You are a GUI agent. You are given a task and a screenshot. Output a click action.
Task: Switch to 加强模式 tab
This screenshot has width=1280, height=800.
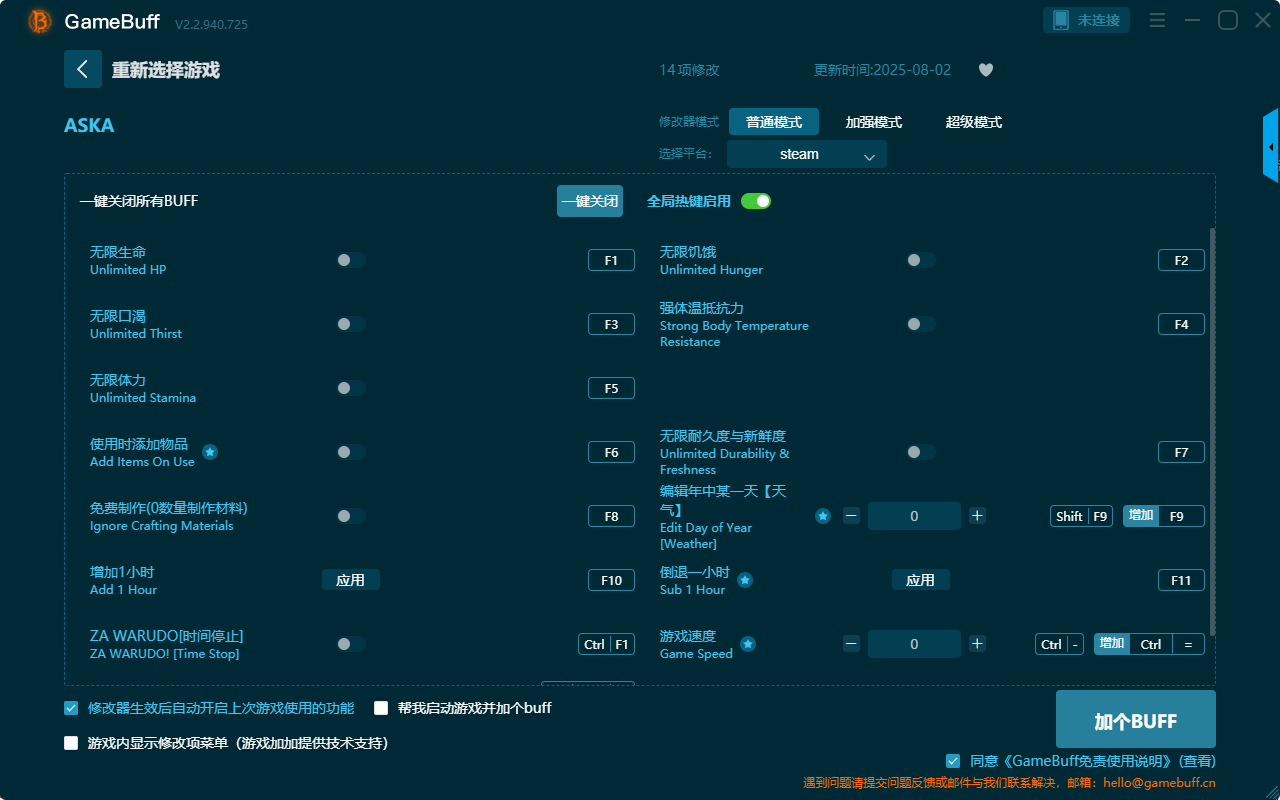874,122
